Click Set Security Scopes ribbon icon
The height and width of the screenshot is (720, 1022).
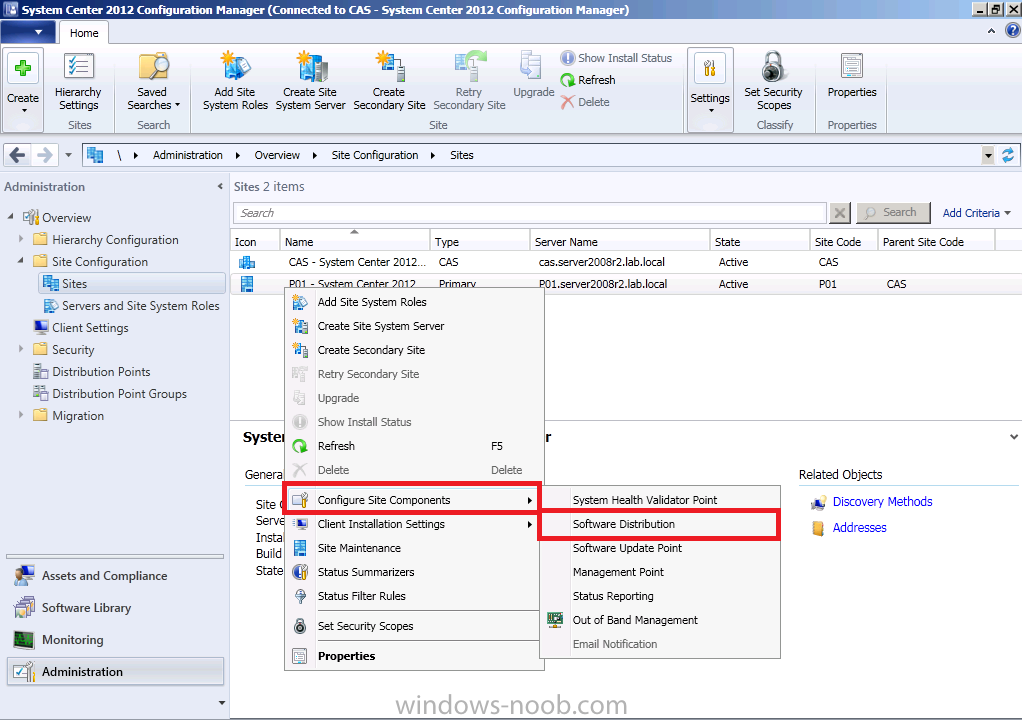click(x=774, y=83)
